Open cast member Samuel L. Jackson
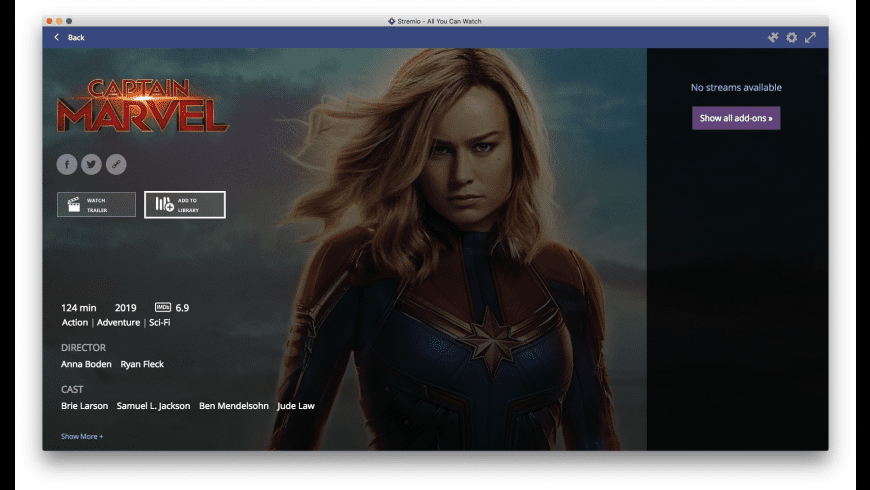The image size is (870, 490). pyautogui.click(x=153, y=406)
